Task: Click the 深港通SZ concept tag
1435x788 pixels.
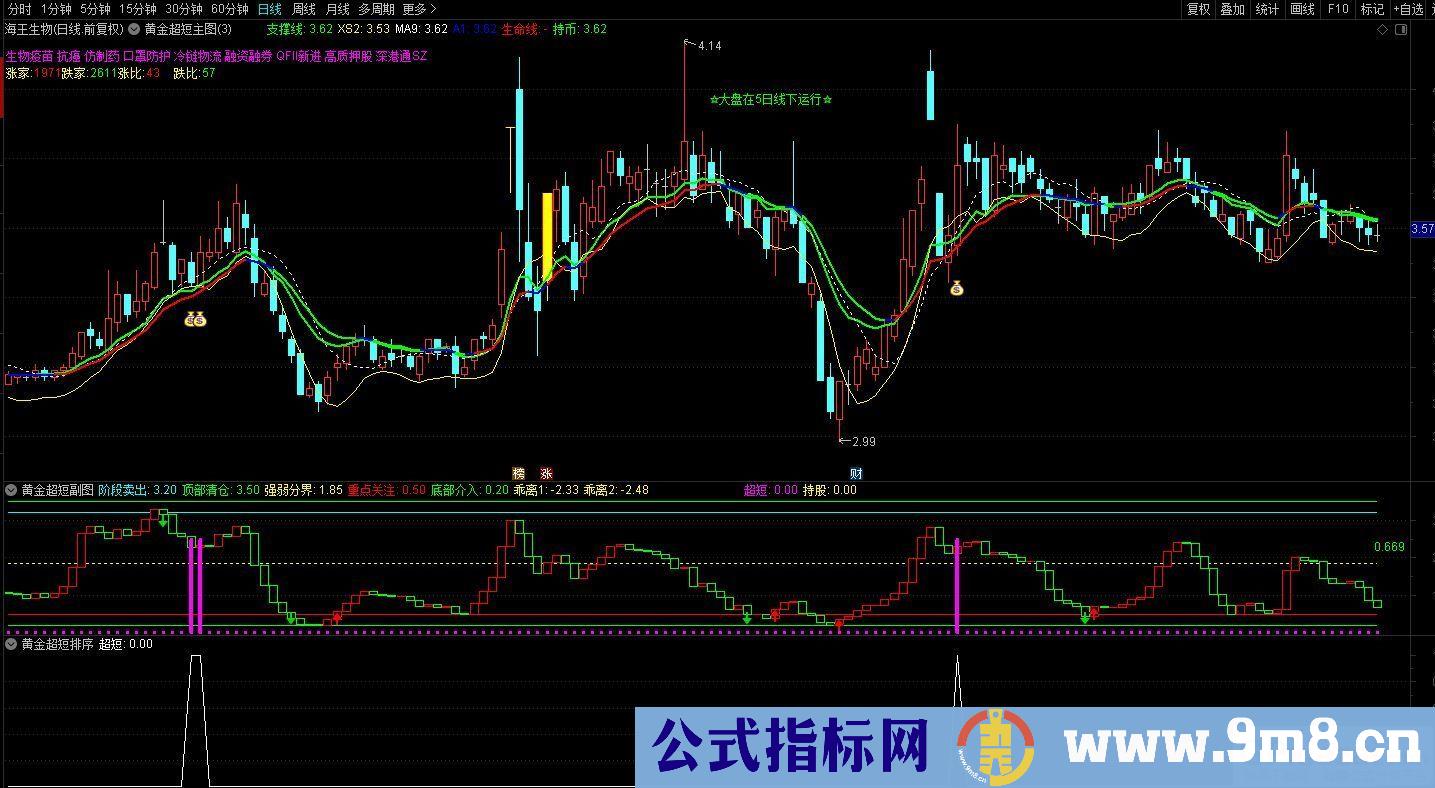Action: point(401,56)
